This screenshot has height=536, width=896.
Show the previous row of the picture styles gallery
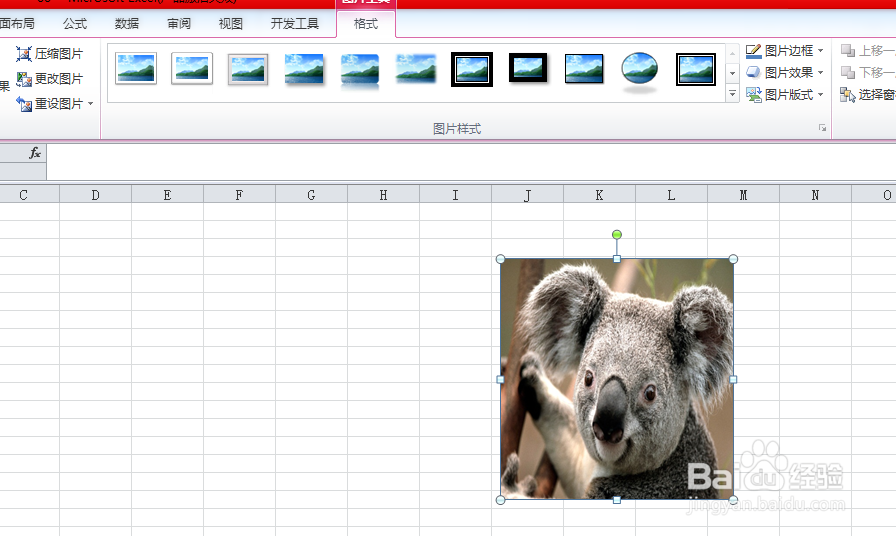click(x=733, y=54)
